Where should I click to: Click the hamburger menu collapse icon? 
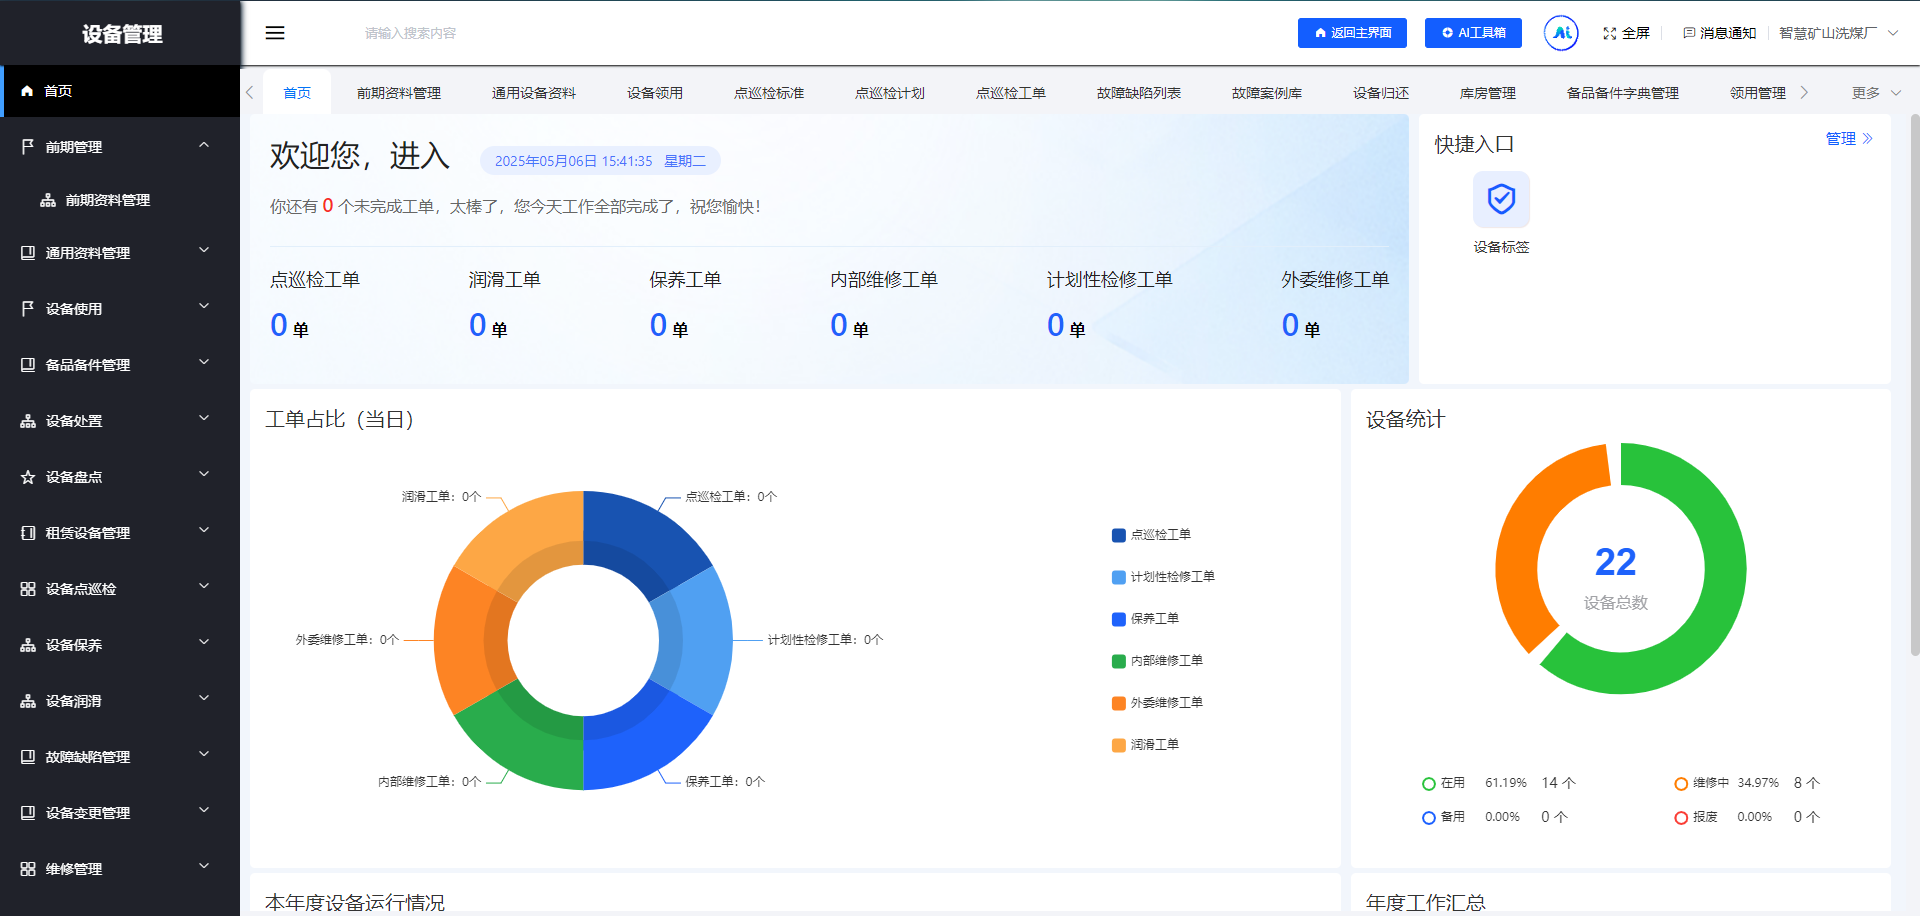click(x=275, y=33)
